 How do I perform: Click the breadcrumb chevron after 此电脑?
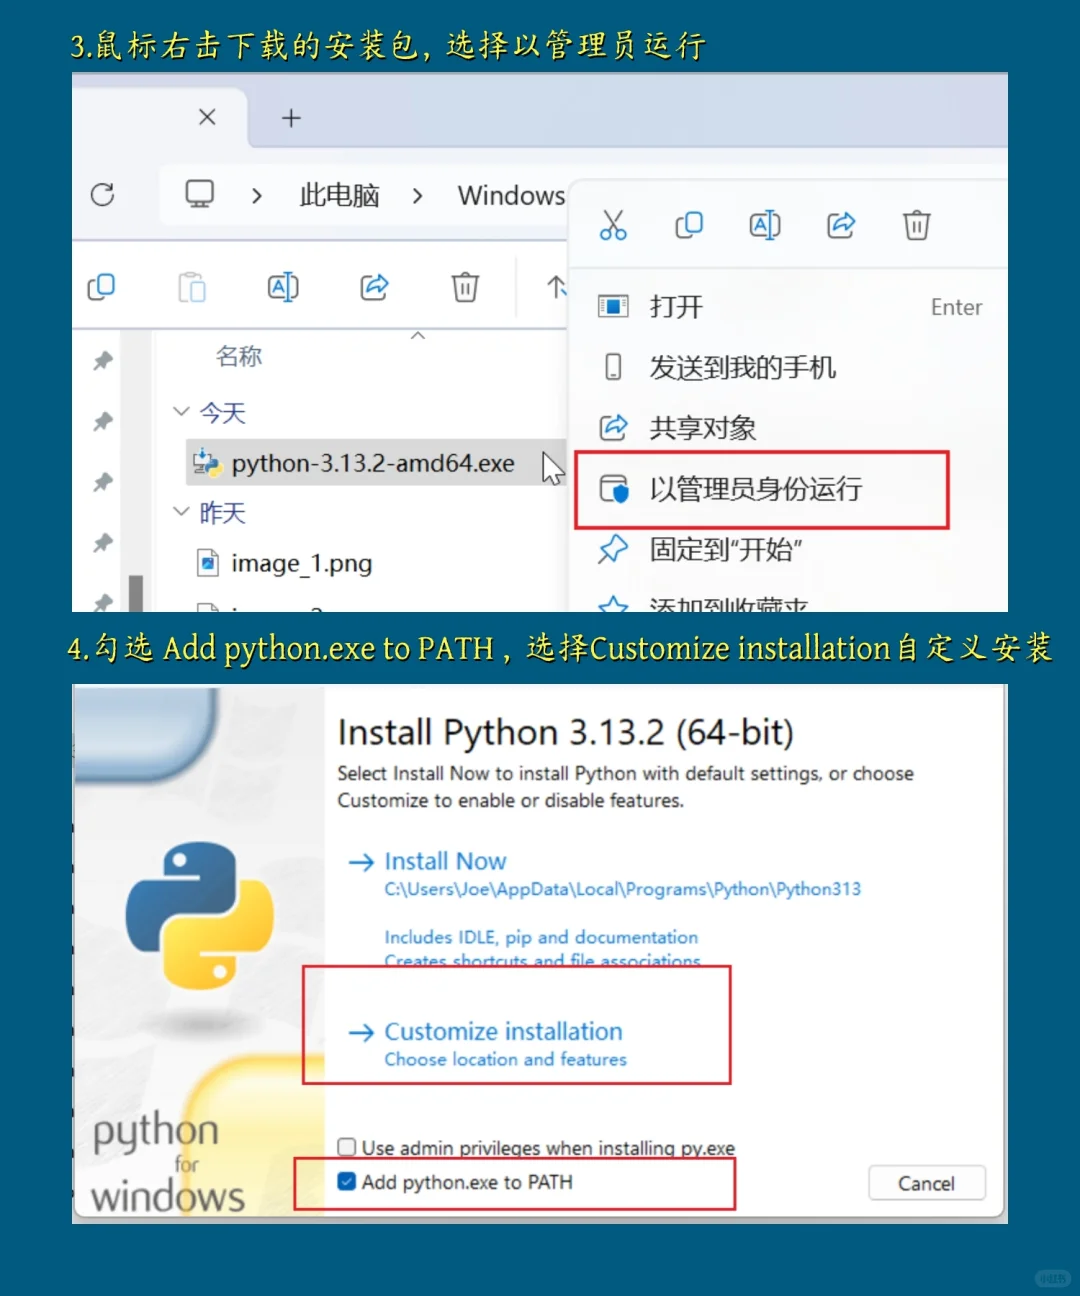(418, 195)
